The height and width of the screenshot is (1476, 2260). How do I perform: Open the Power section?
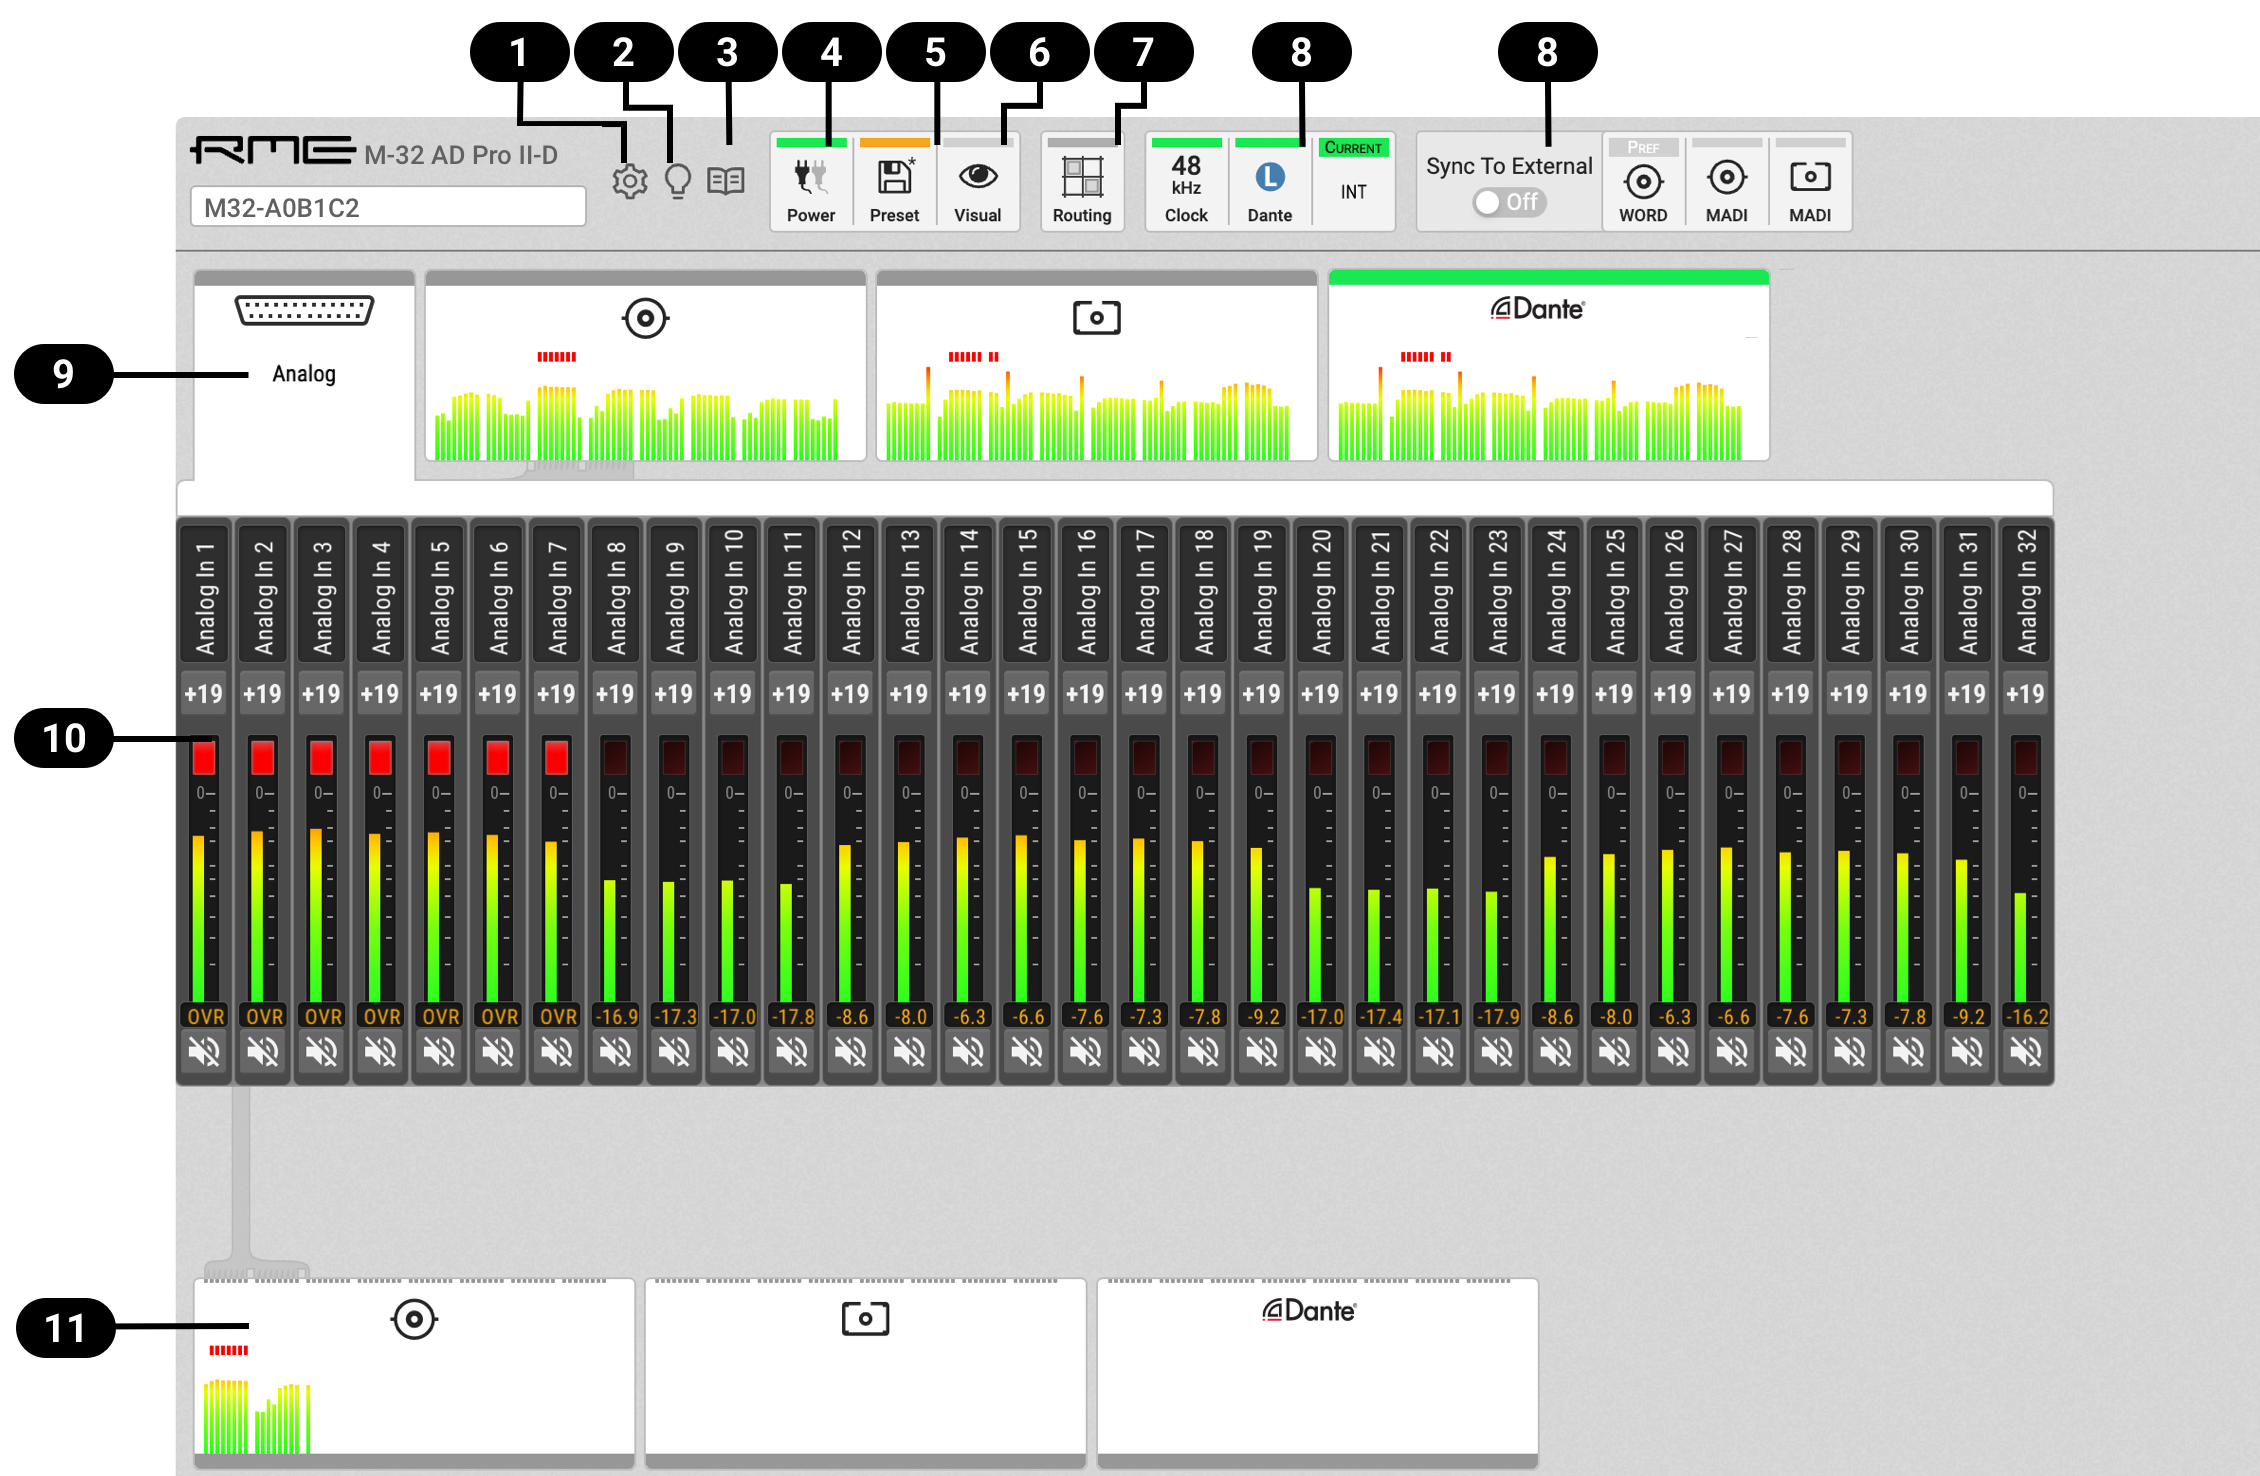click(811, 183)
